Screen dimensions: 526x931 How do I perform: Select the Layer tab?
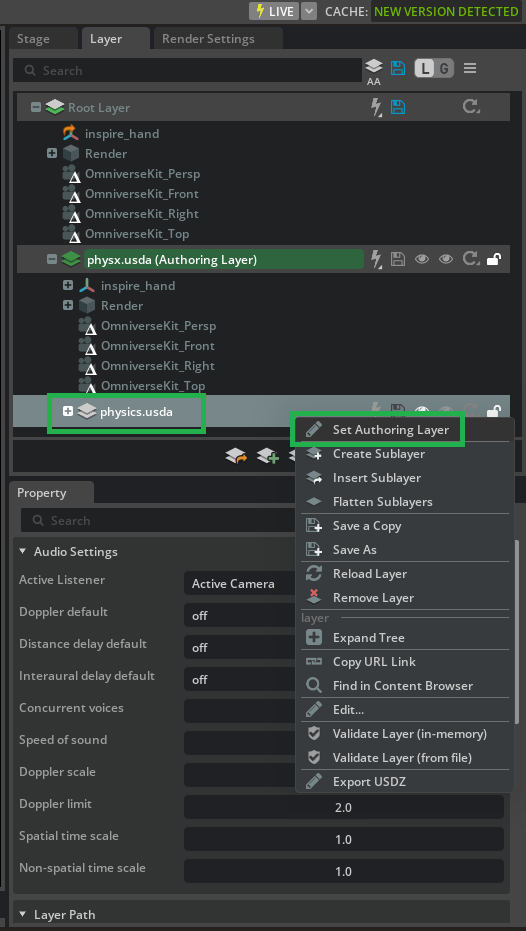pyautogui.click(x=116, y=39)
